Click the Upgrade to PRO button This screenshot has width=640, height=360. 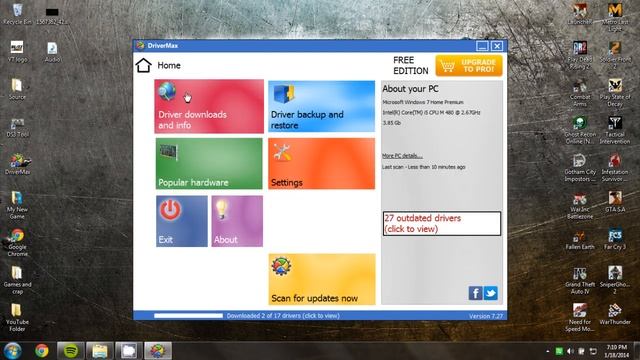click(469, 66)
